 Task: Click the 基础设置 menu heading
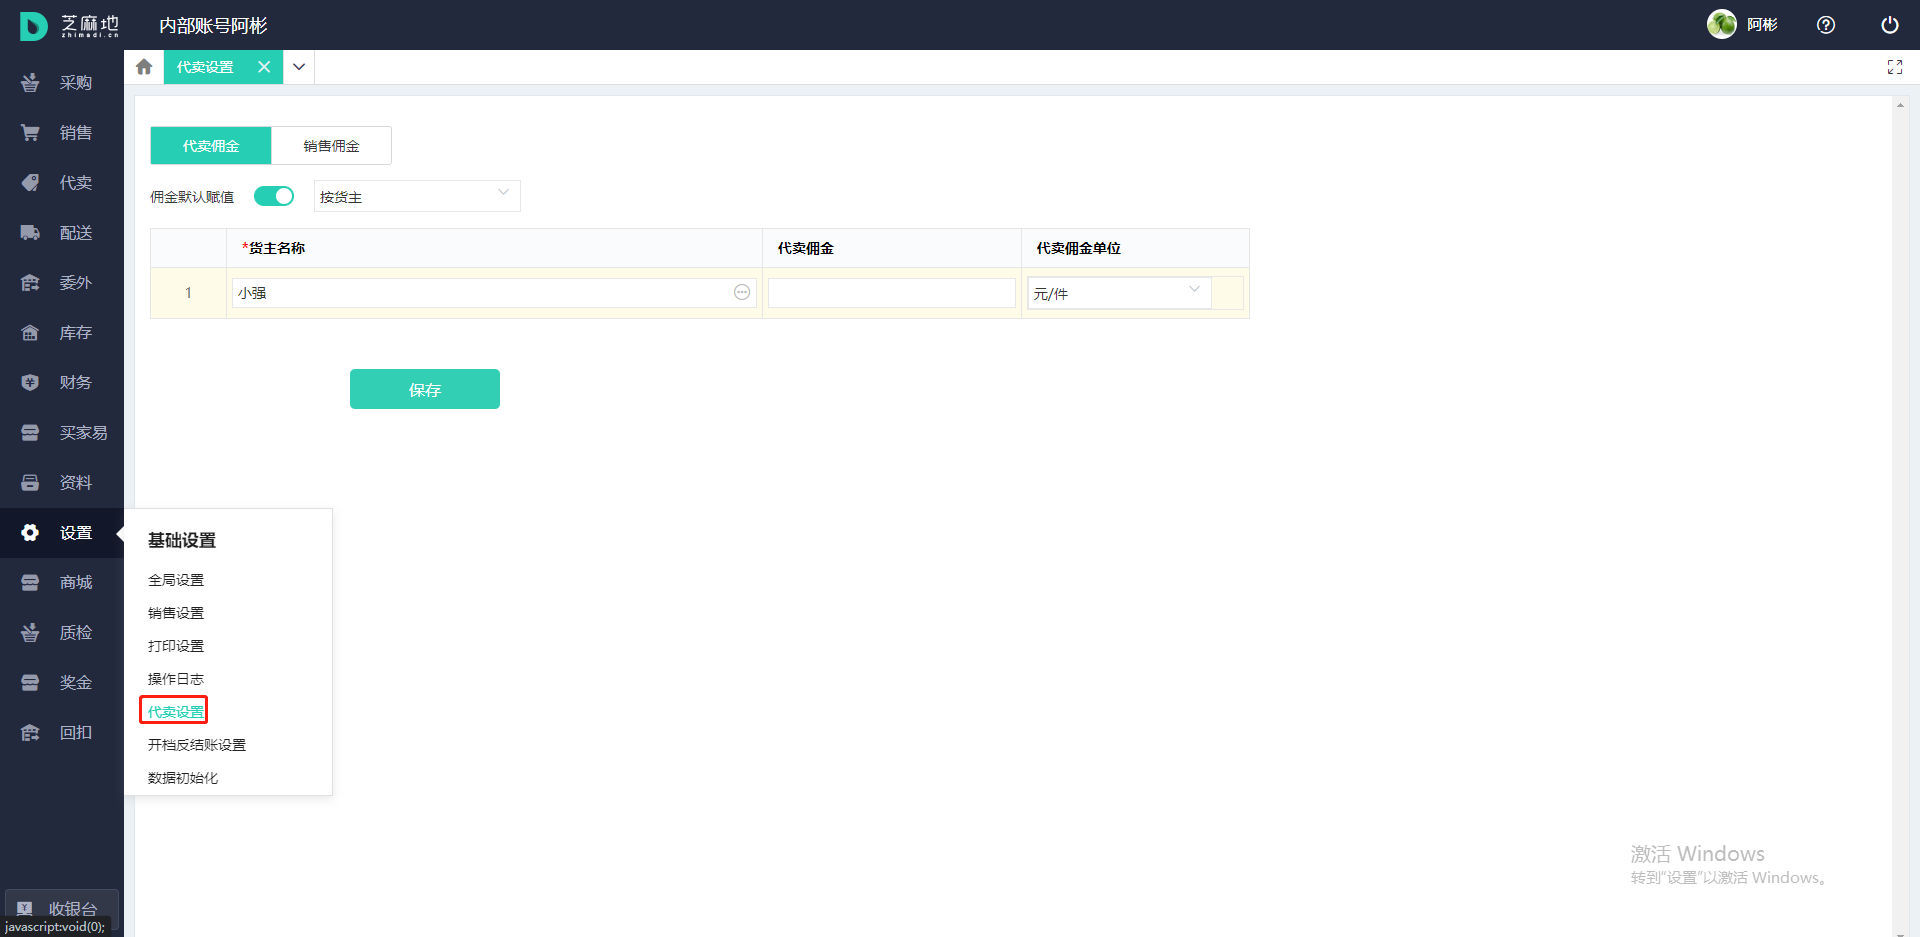[x=182, y=540]
